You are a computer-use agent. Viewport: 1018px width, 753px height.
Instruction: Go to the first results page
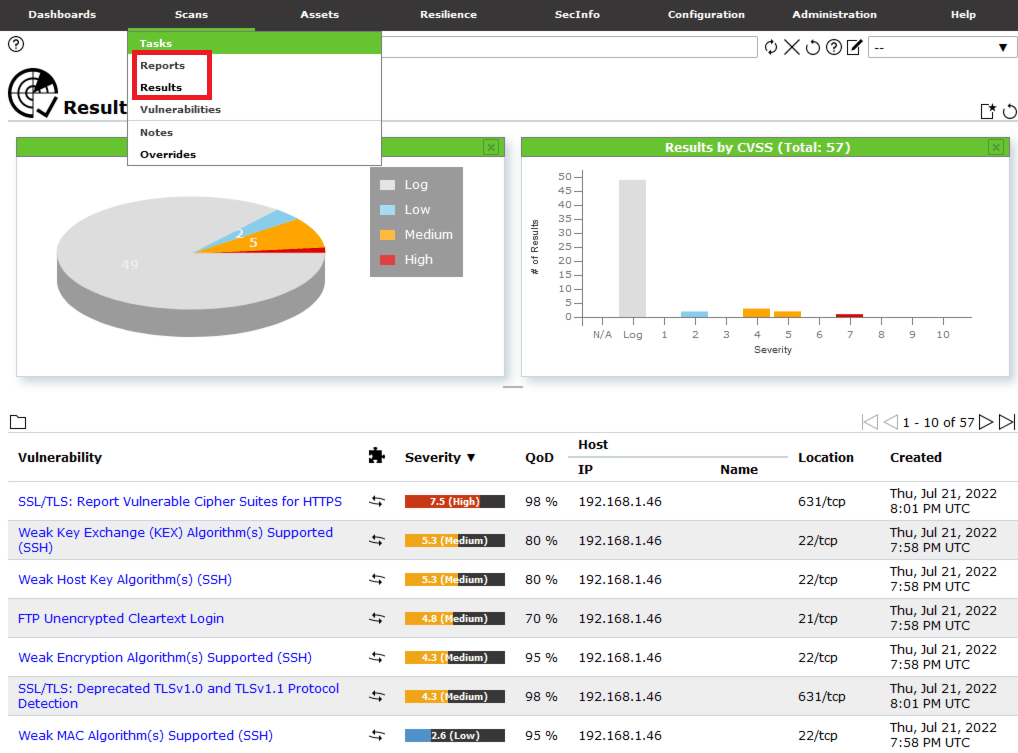coord(870,423)
